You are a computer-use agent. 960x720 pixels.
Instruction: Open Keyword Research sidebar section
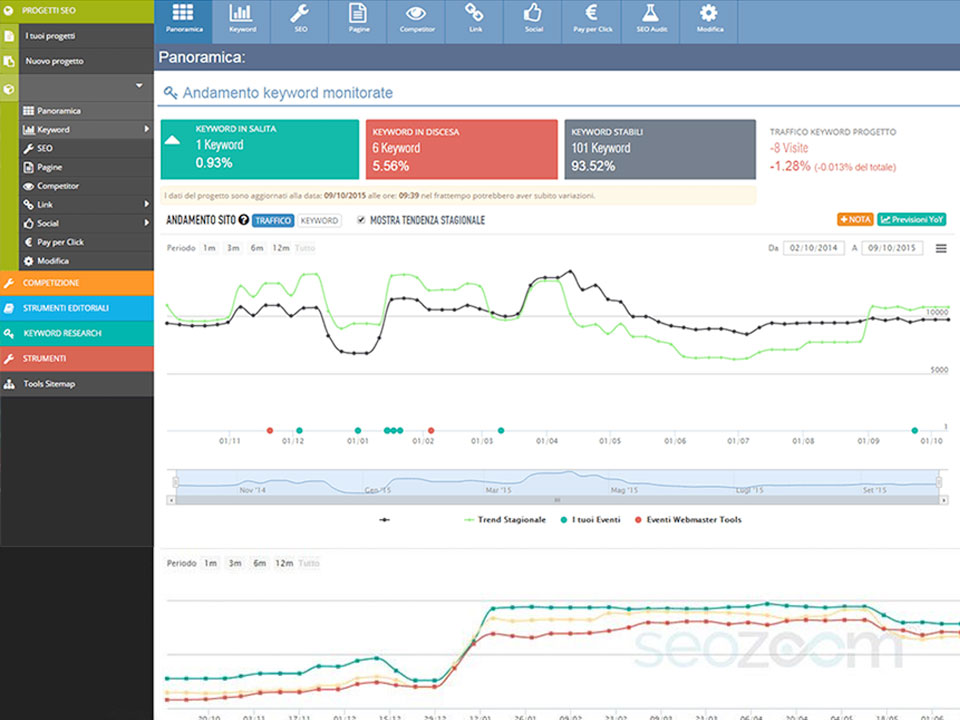pos(77,333)
